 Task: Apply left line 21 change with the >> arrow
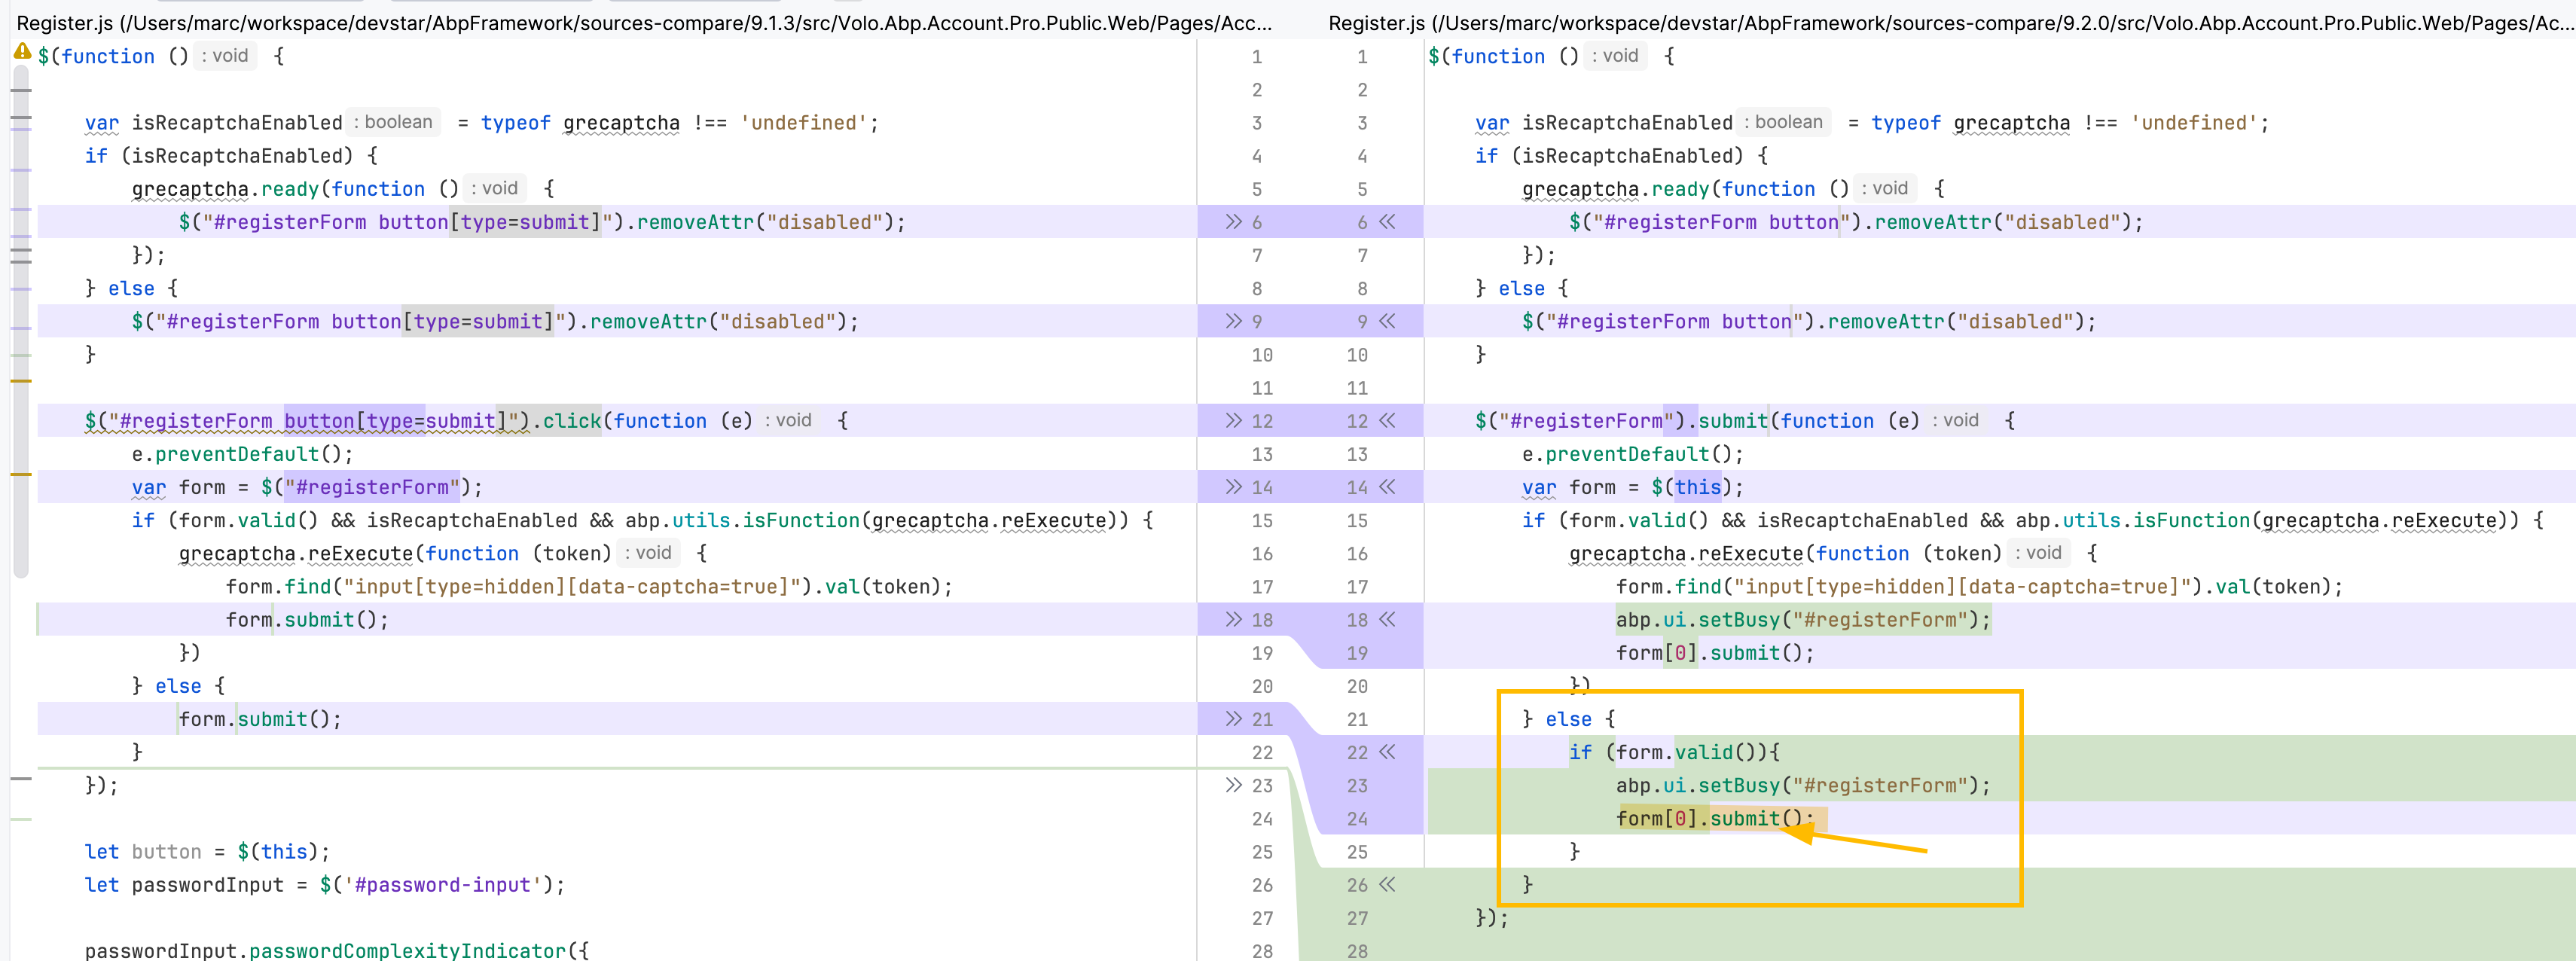point(1233,718)
